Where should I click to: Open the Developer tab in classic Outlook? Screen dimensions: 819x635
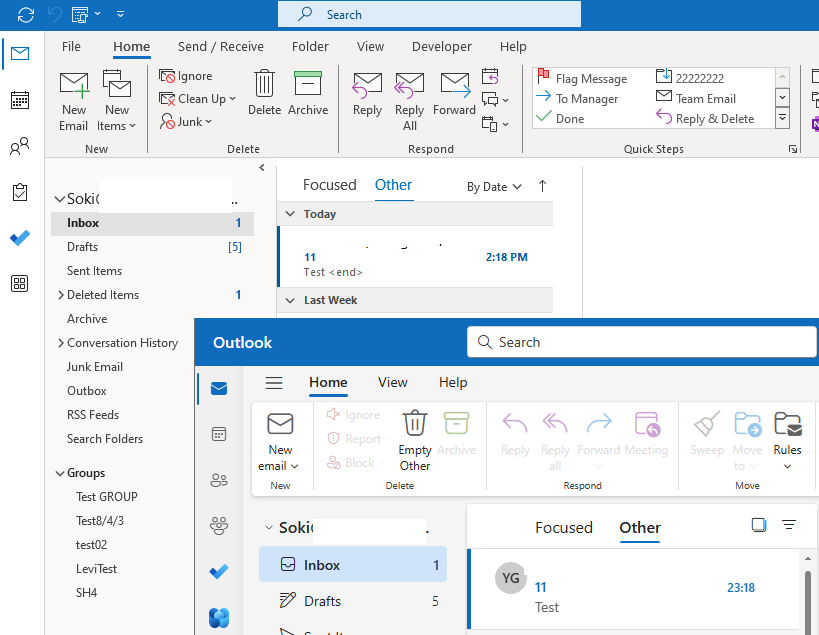point(441,46)
